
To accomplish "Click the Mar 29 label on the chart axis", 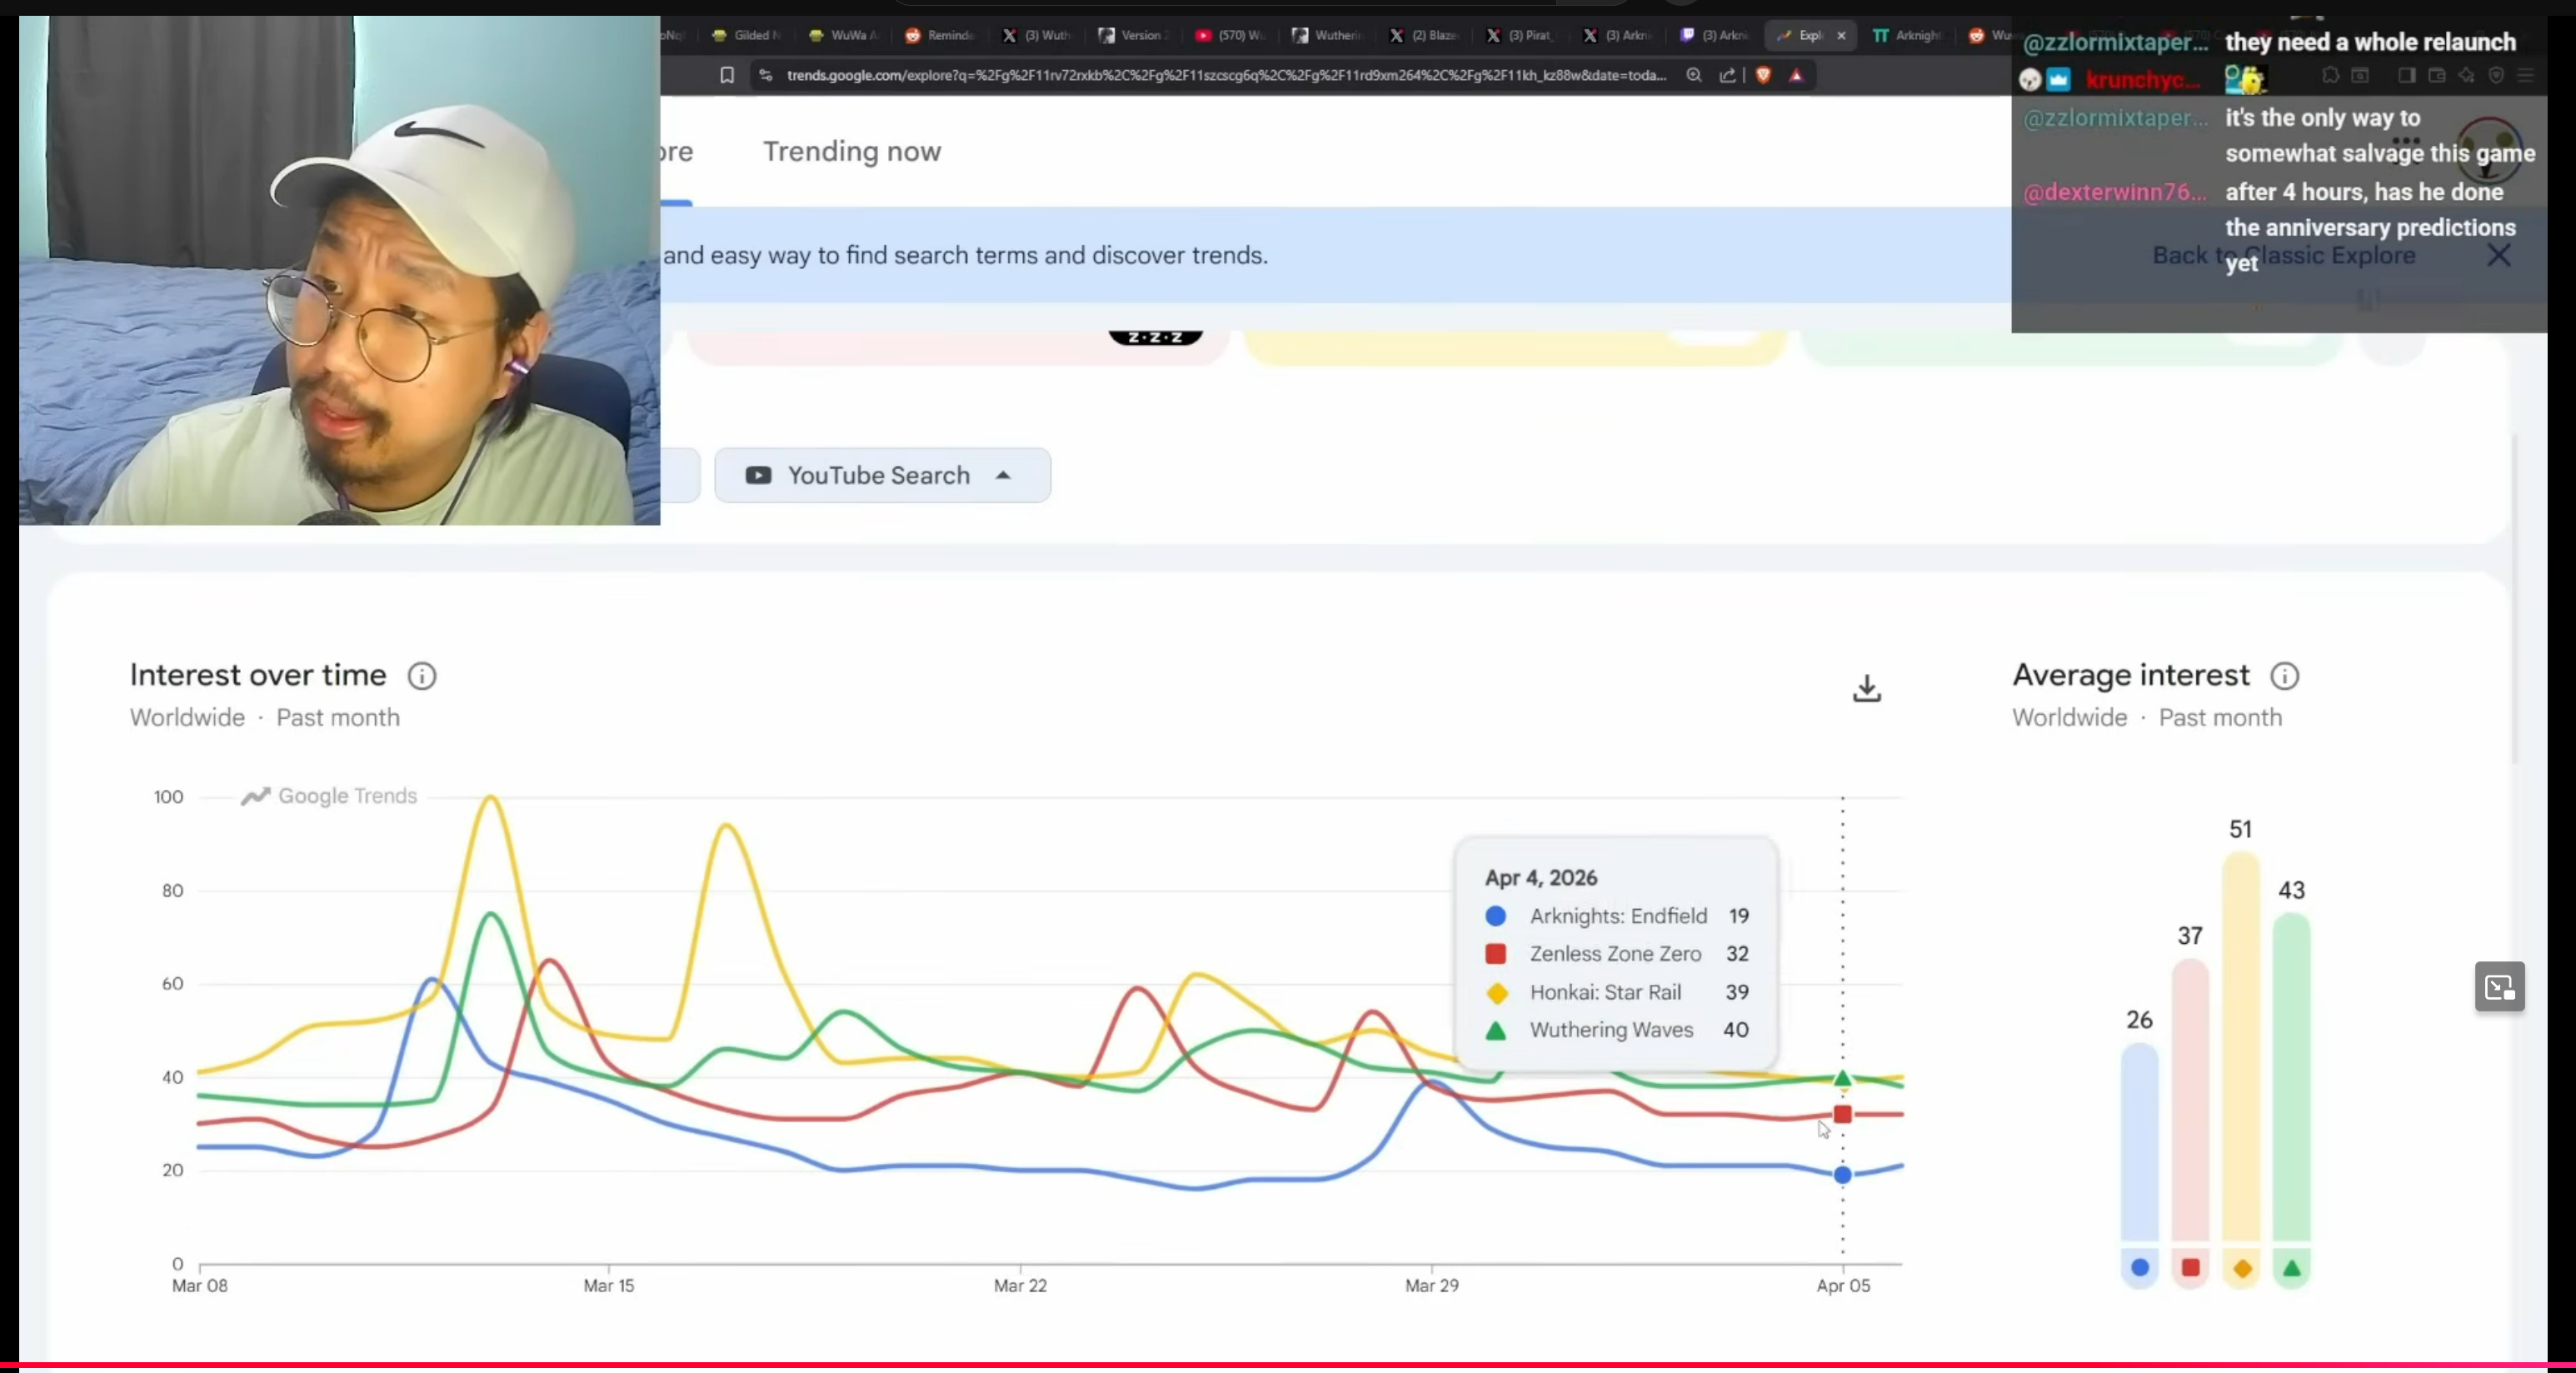I will coord(1432,1286).
